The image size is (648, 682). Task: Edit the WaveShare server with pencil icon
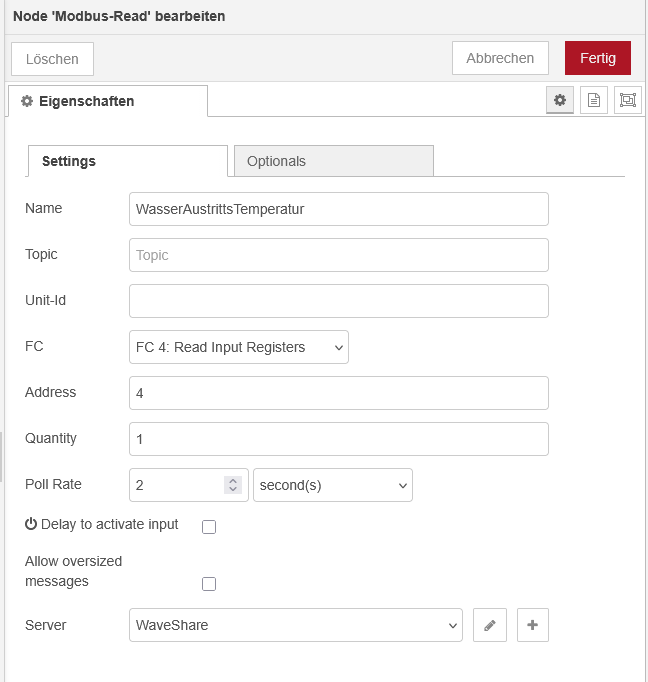490,625
